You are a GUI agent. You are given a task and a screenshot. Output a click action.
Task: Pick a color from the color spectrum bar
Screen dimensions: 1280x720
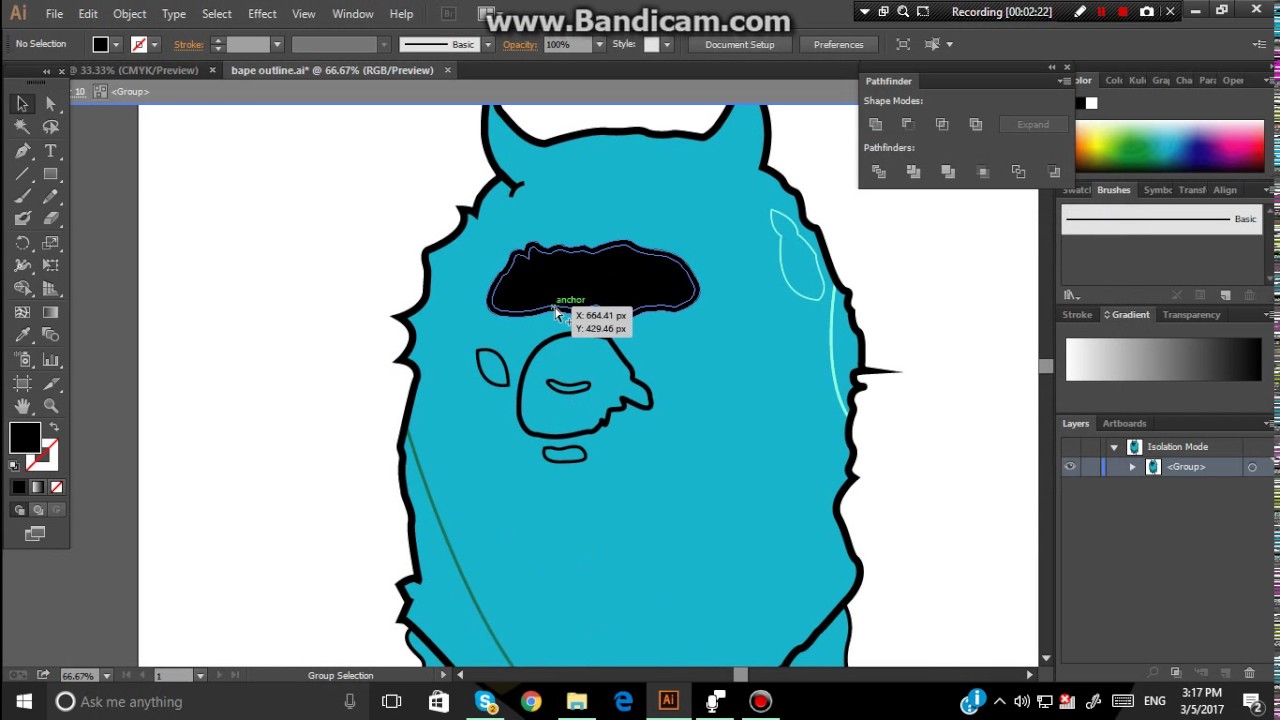coord(1169,147)
